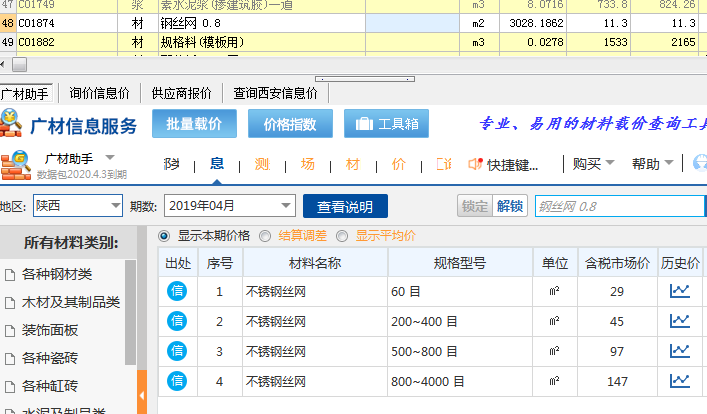Image resolution: width=707 pixels, height=414 pixels.
Task: Open source info icon for 800~4000 目 row
Action: (x=177, y=381)
